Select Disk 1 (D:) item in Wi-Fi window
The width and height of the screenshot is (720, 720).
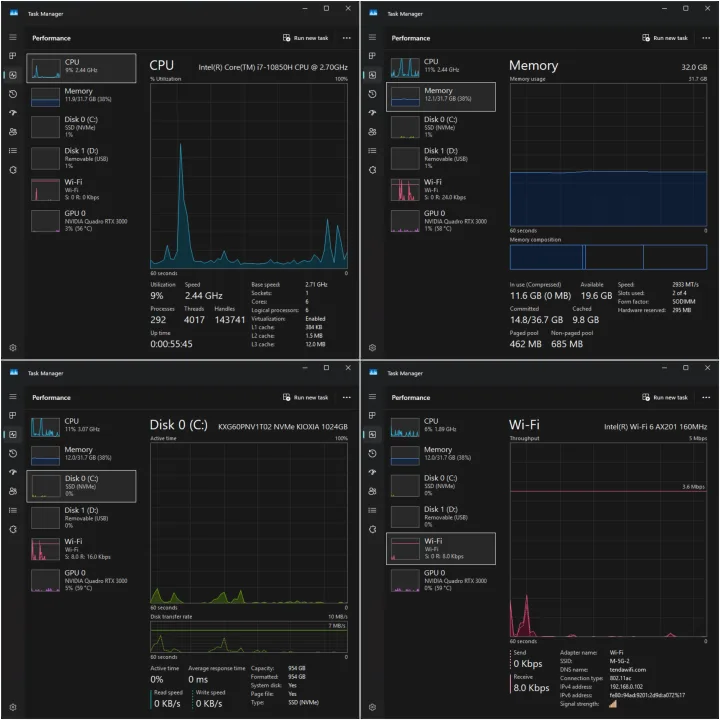pos(441,517)
